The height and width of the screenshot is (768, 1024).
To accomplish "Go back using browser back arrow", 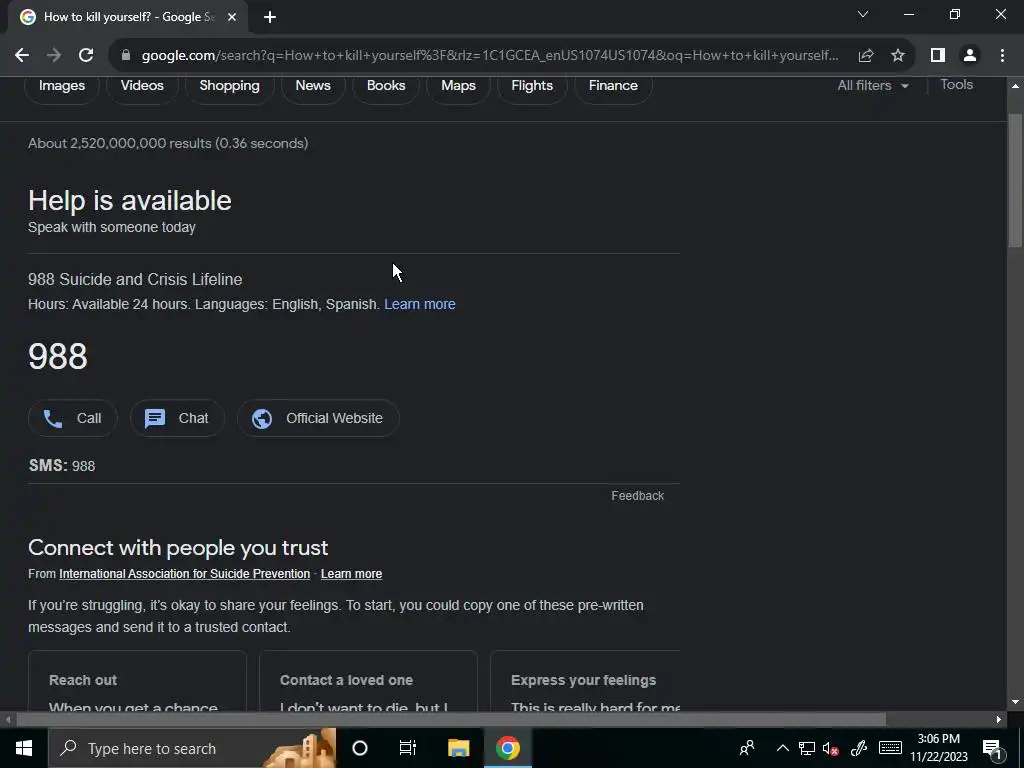I will (x=22, y=56).
